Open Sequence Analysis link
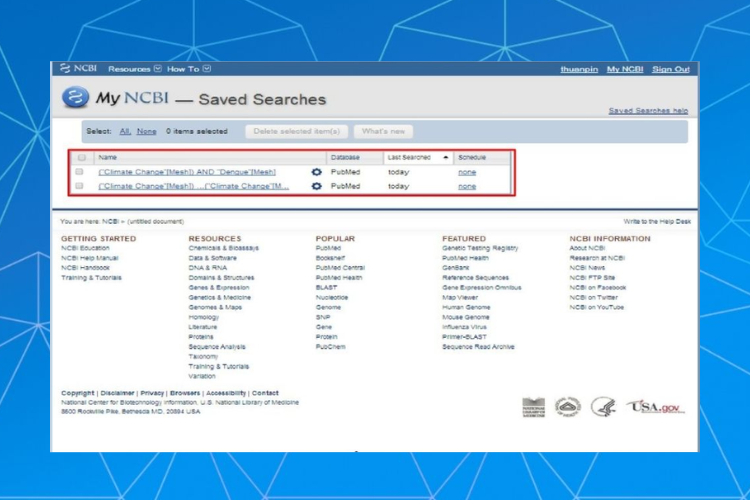750x500 pixels. (217, 347)
